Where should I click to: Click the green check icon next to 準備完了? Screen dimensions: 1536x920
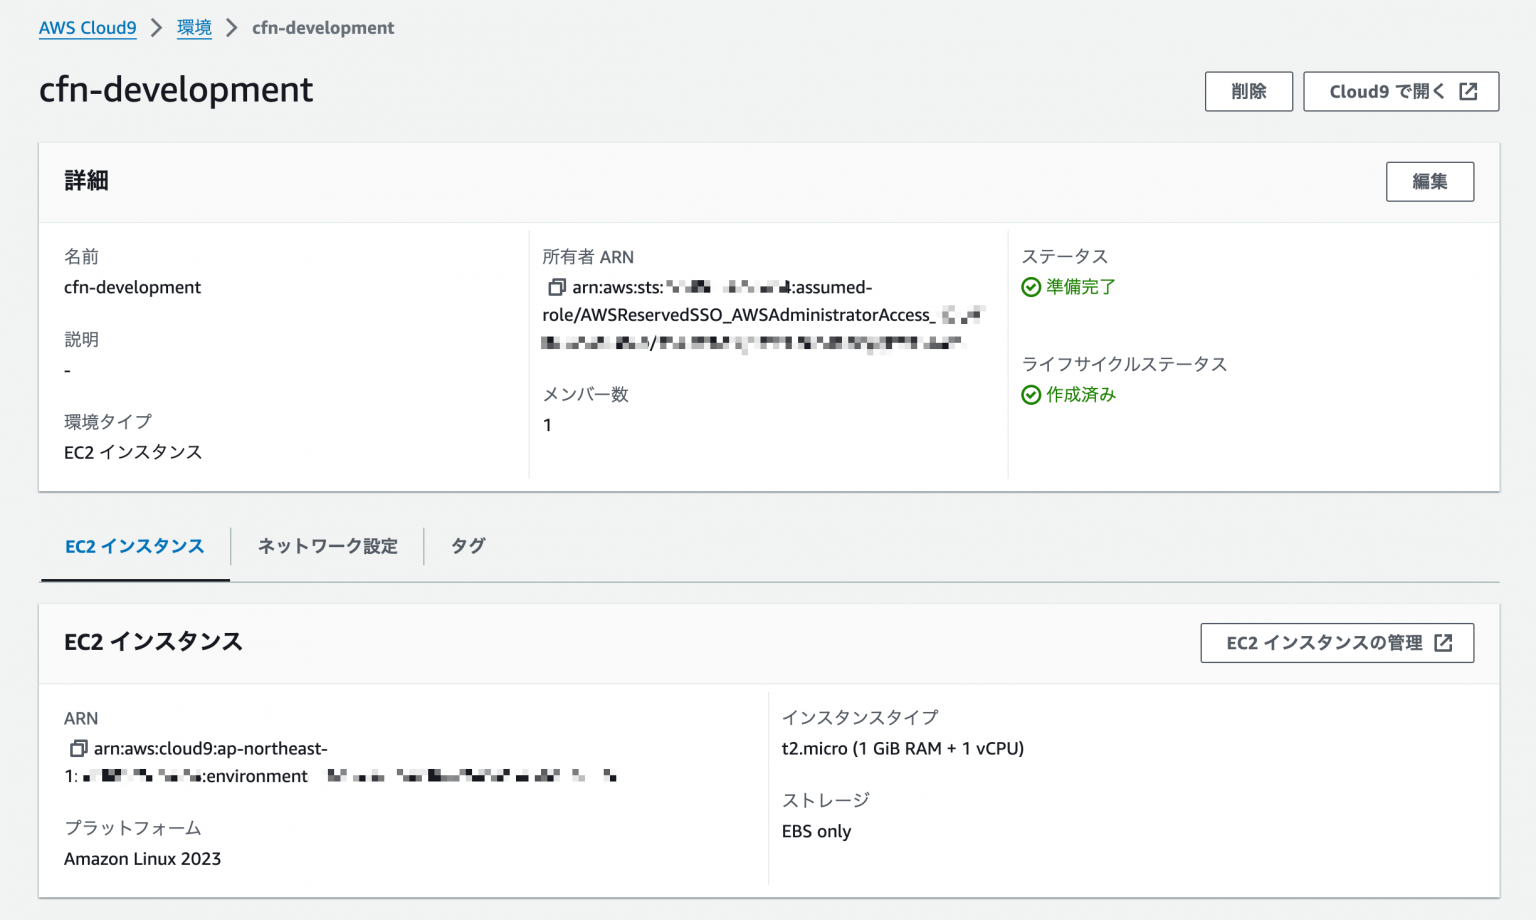tap(1031, 287)
